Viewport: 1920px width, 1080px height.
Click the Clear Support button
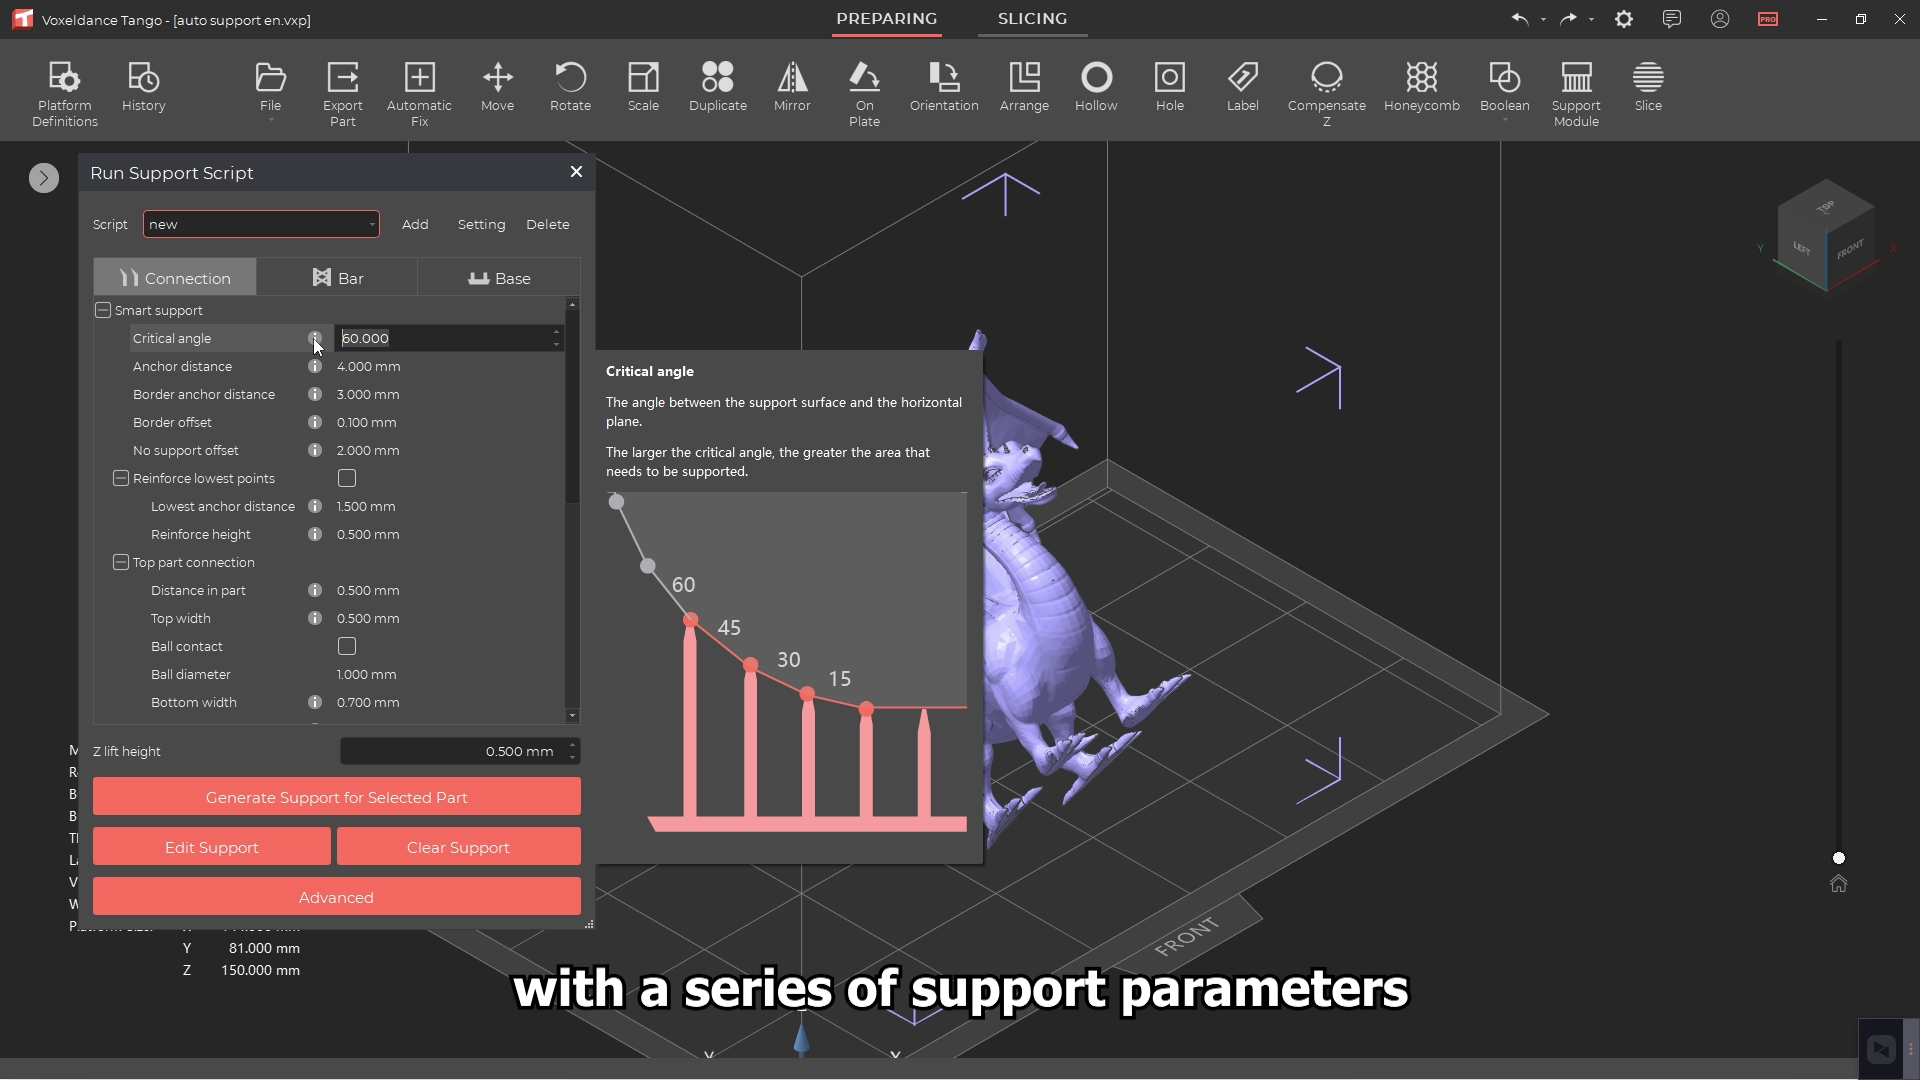pyautogui.click(x=458, y=846)
